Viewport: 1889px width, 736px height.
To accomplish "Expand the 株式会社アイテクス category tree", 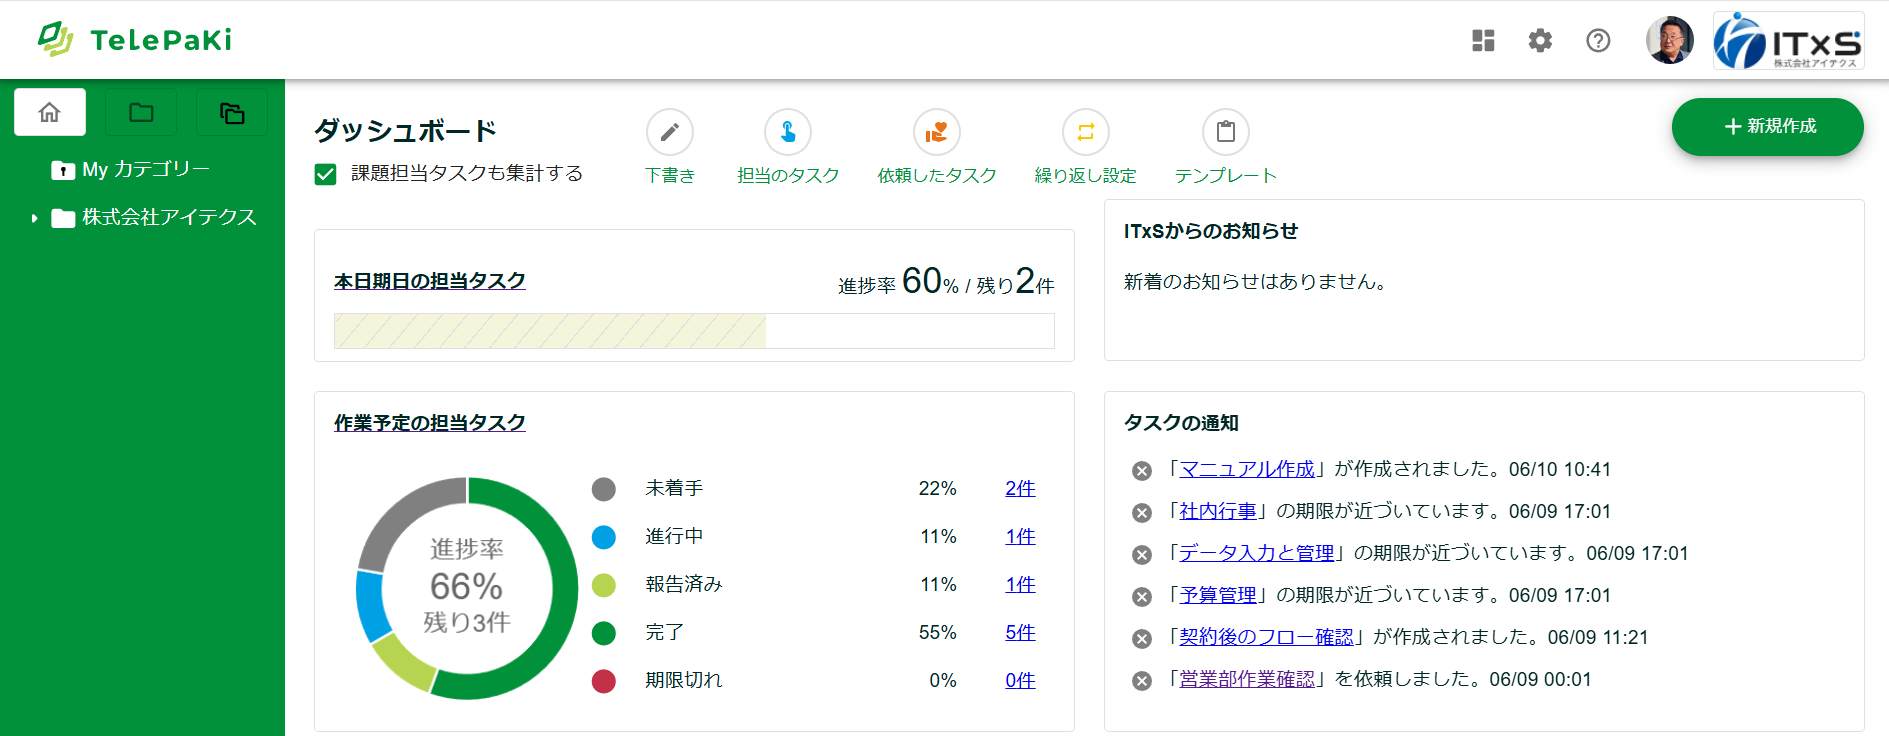I will 35,218.
